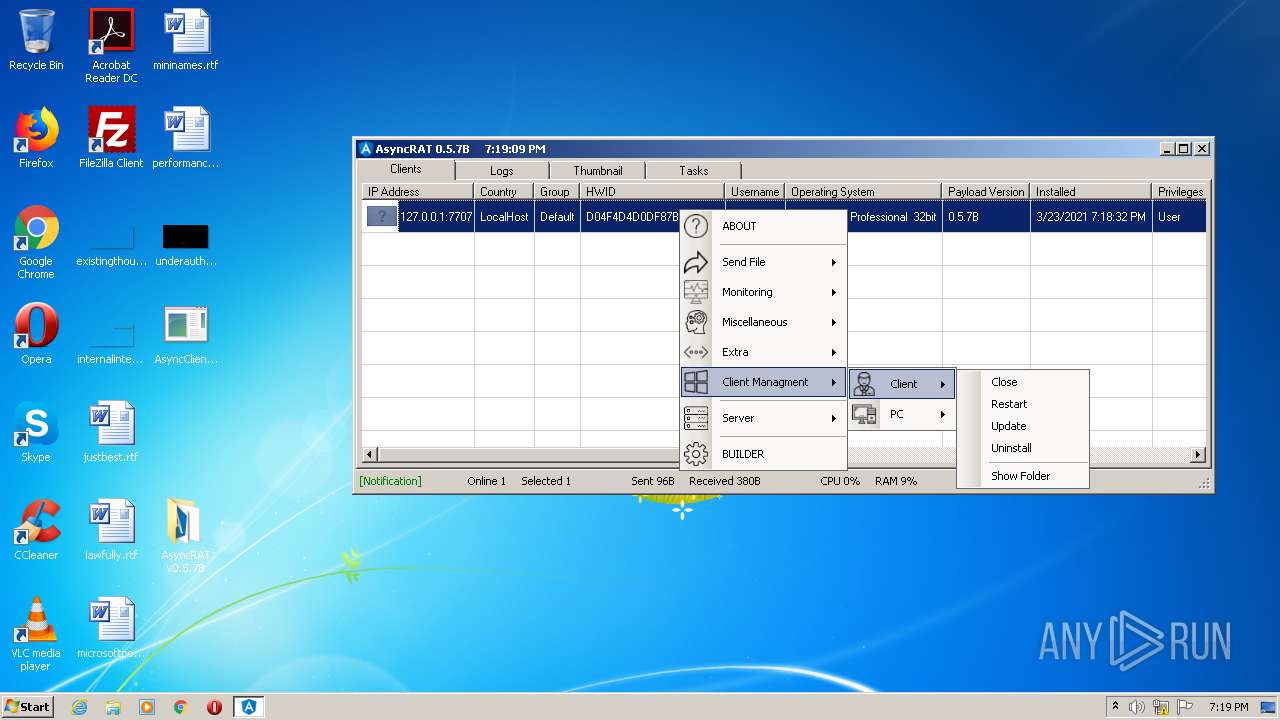Image resolution: width=1280 pixels, height=720 pixels.
Task: Click the Send File arrow icon
Action: click(x=695, y=262)
